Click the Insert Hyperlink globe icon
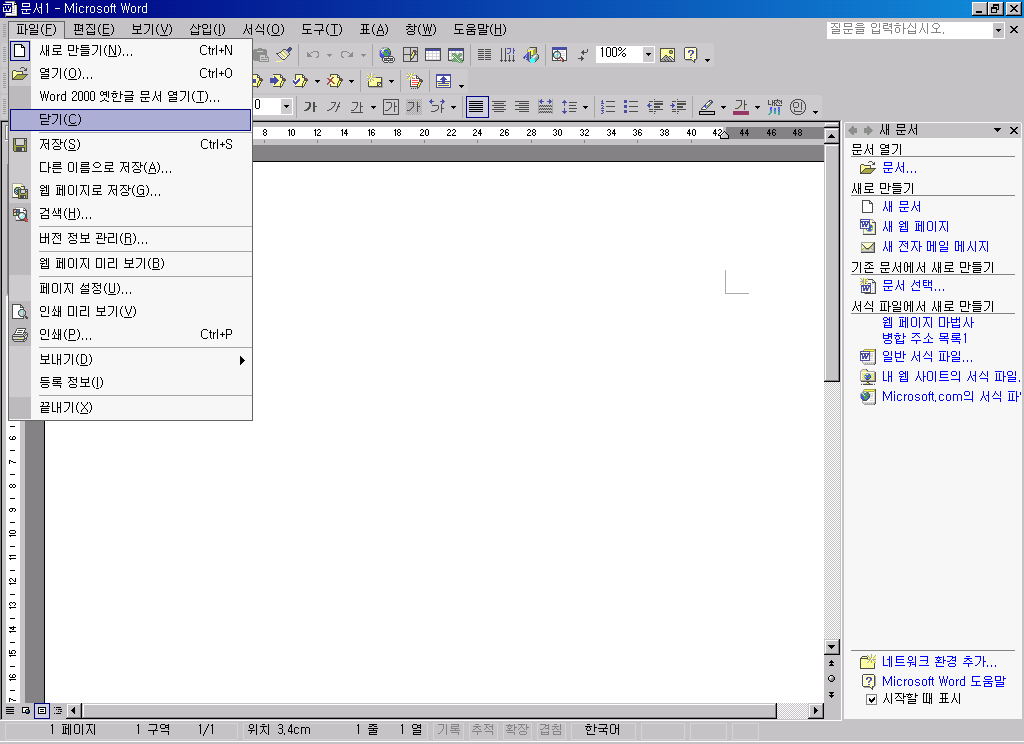 point(387,54)
